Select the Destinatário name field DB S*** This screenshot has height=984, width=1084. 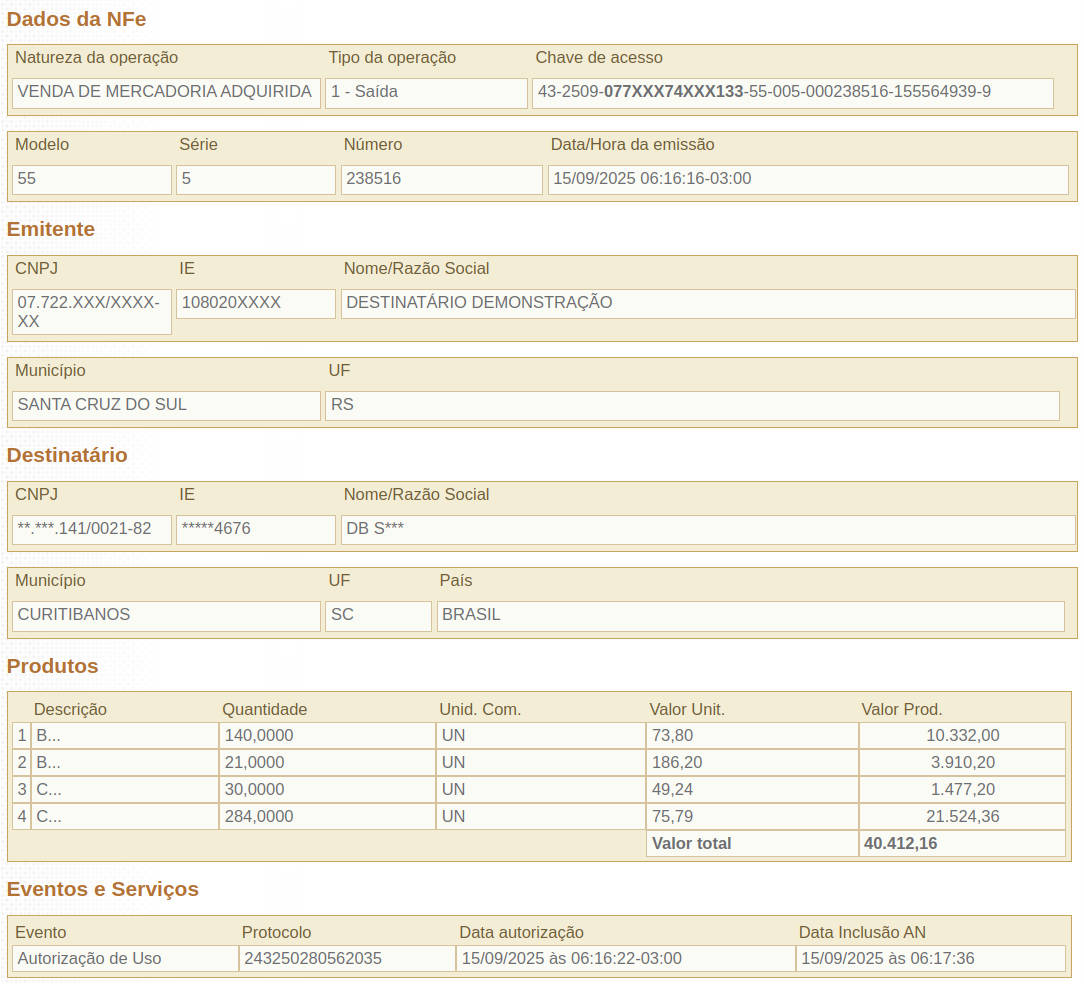(708, 529)
